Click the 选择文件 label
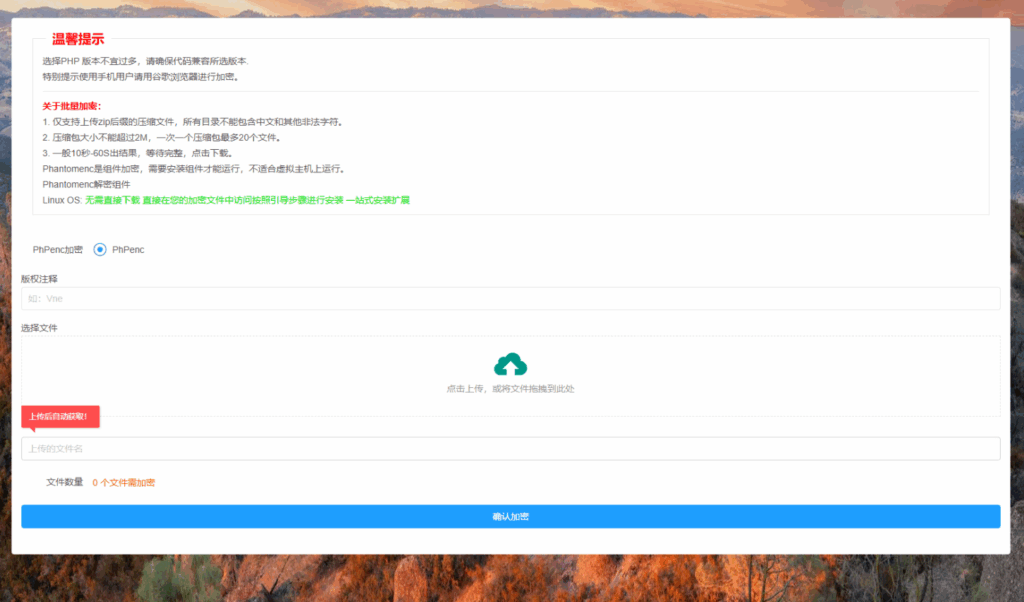The width and height of the screenshot is (1024, 602). (x=39, y=328)
